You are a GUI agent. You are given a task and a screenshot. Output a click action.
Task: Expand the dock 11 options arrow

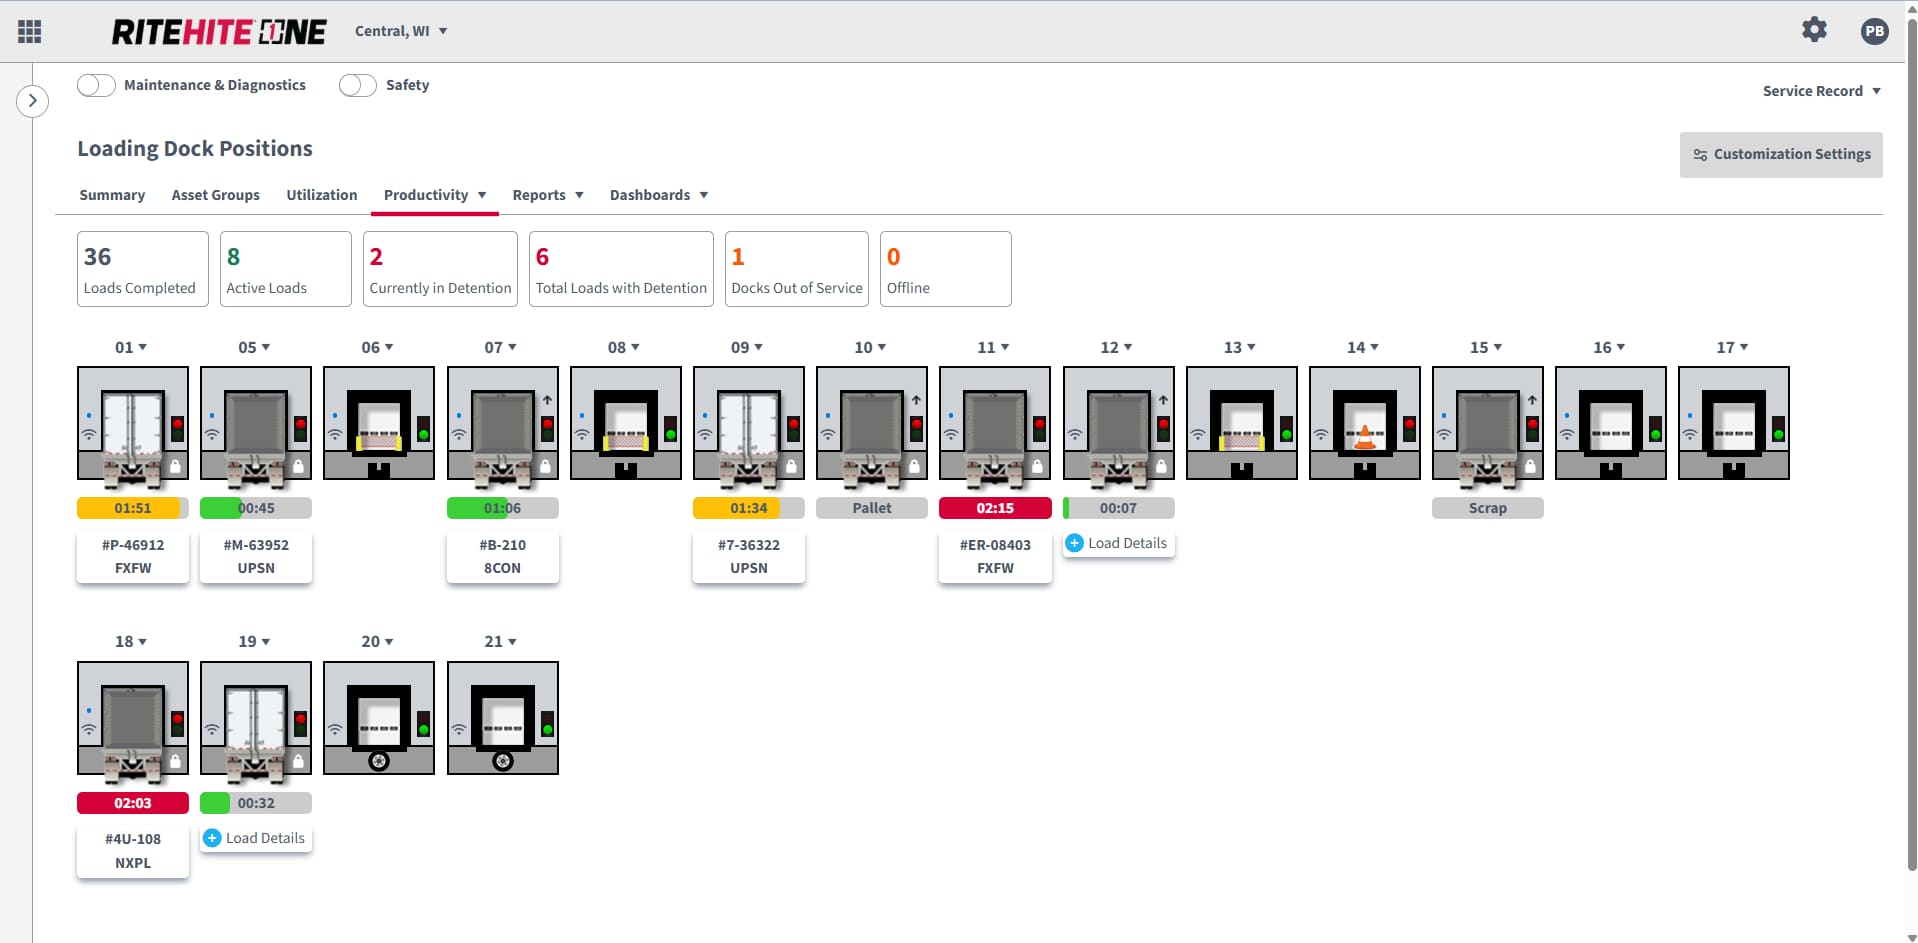(x=1005, y=347)
